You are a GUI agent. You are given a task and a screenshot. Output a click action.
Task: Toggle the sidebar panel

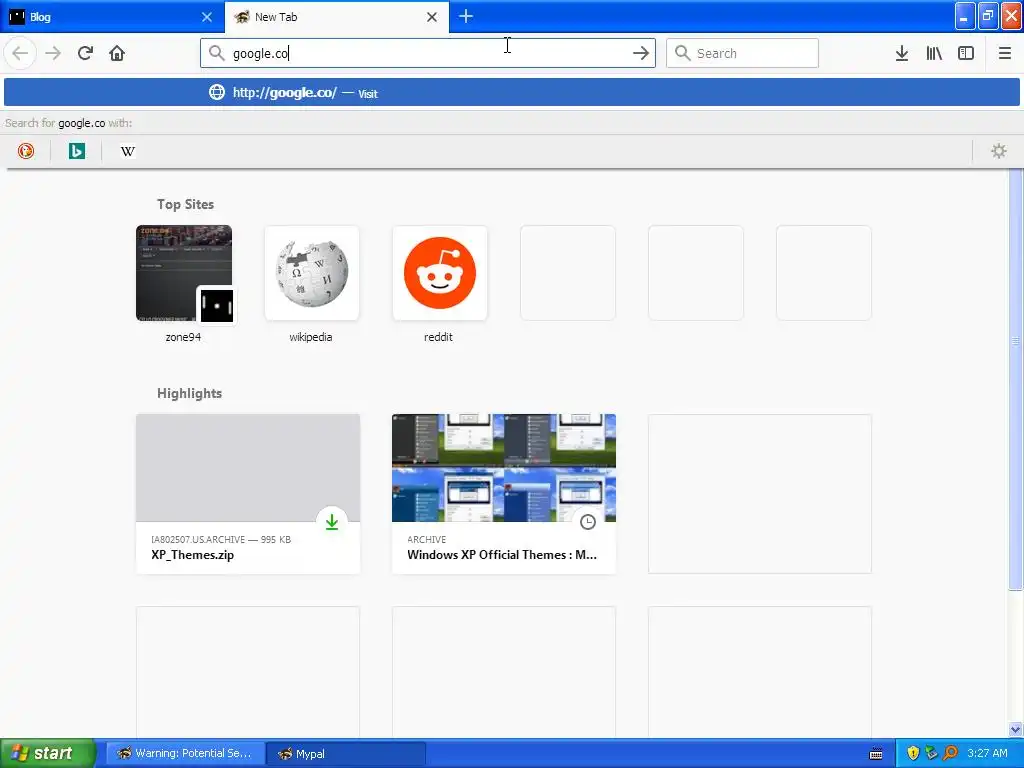(x=966, y=53)
